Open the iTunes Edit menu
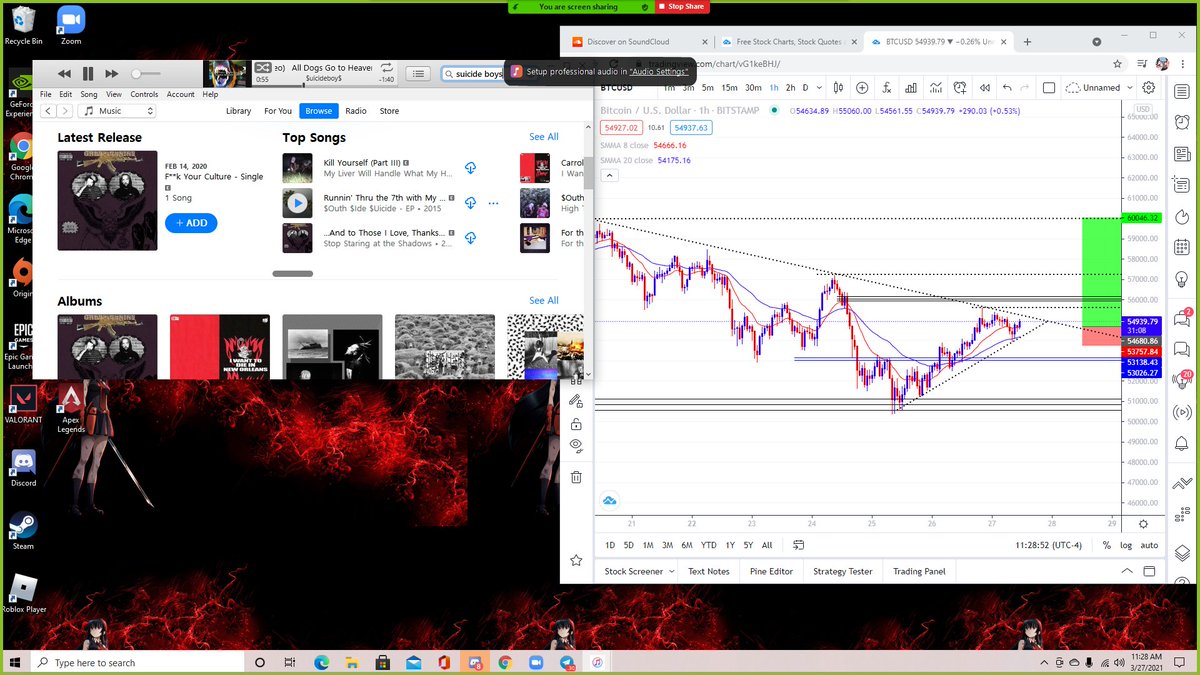 (x=65, y=94)
